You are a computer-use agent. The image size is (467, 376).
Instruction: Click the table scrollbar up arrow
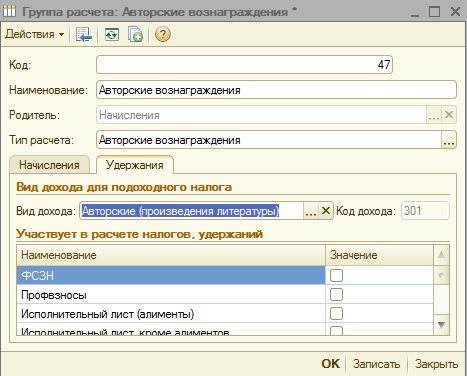[x=441, y=255]
